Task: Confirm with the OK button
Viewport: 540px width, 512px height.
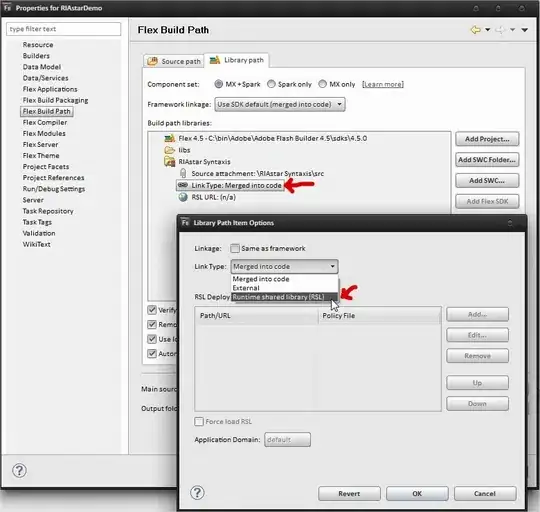Action: (417, 493)
